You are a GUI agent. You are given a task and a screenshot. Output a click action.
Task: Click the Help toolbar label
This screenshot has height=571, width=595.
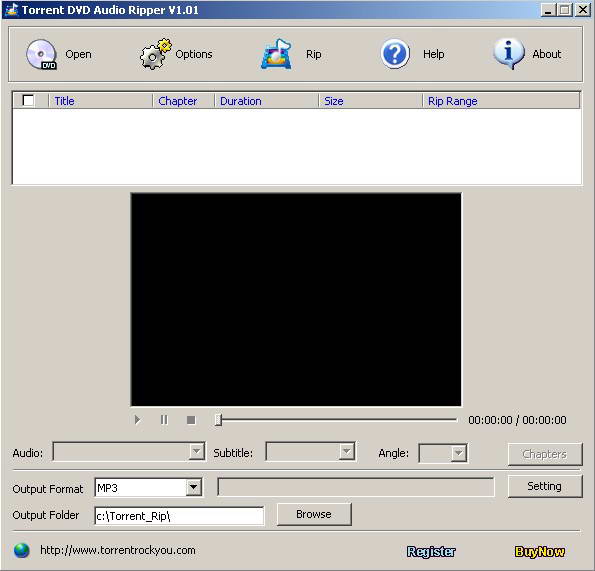(433, 54)
